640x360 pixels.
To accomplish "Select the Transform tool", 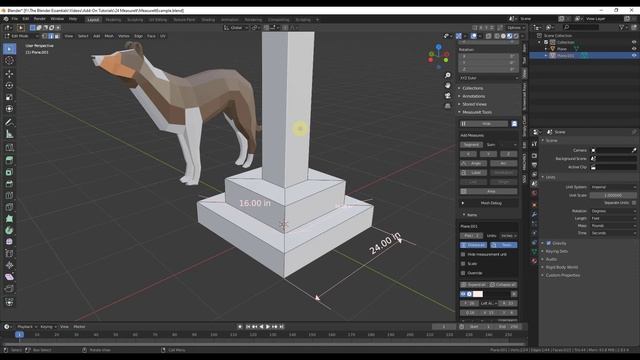I will tap(9, 109).
